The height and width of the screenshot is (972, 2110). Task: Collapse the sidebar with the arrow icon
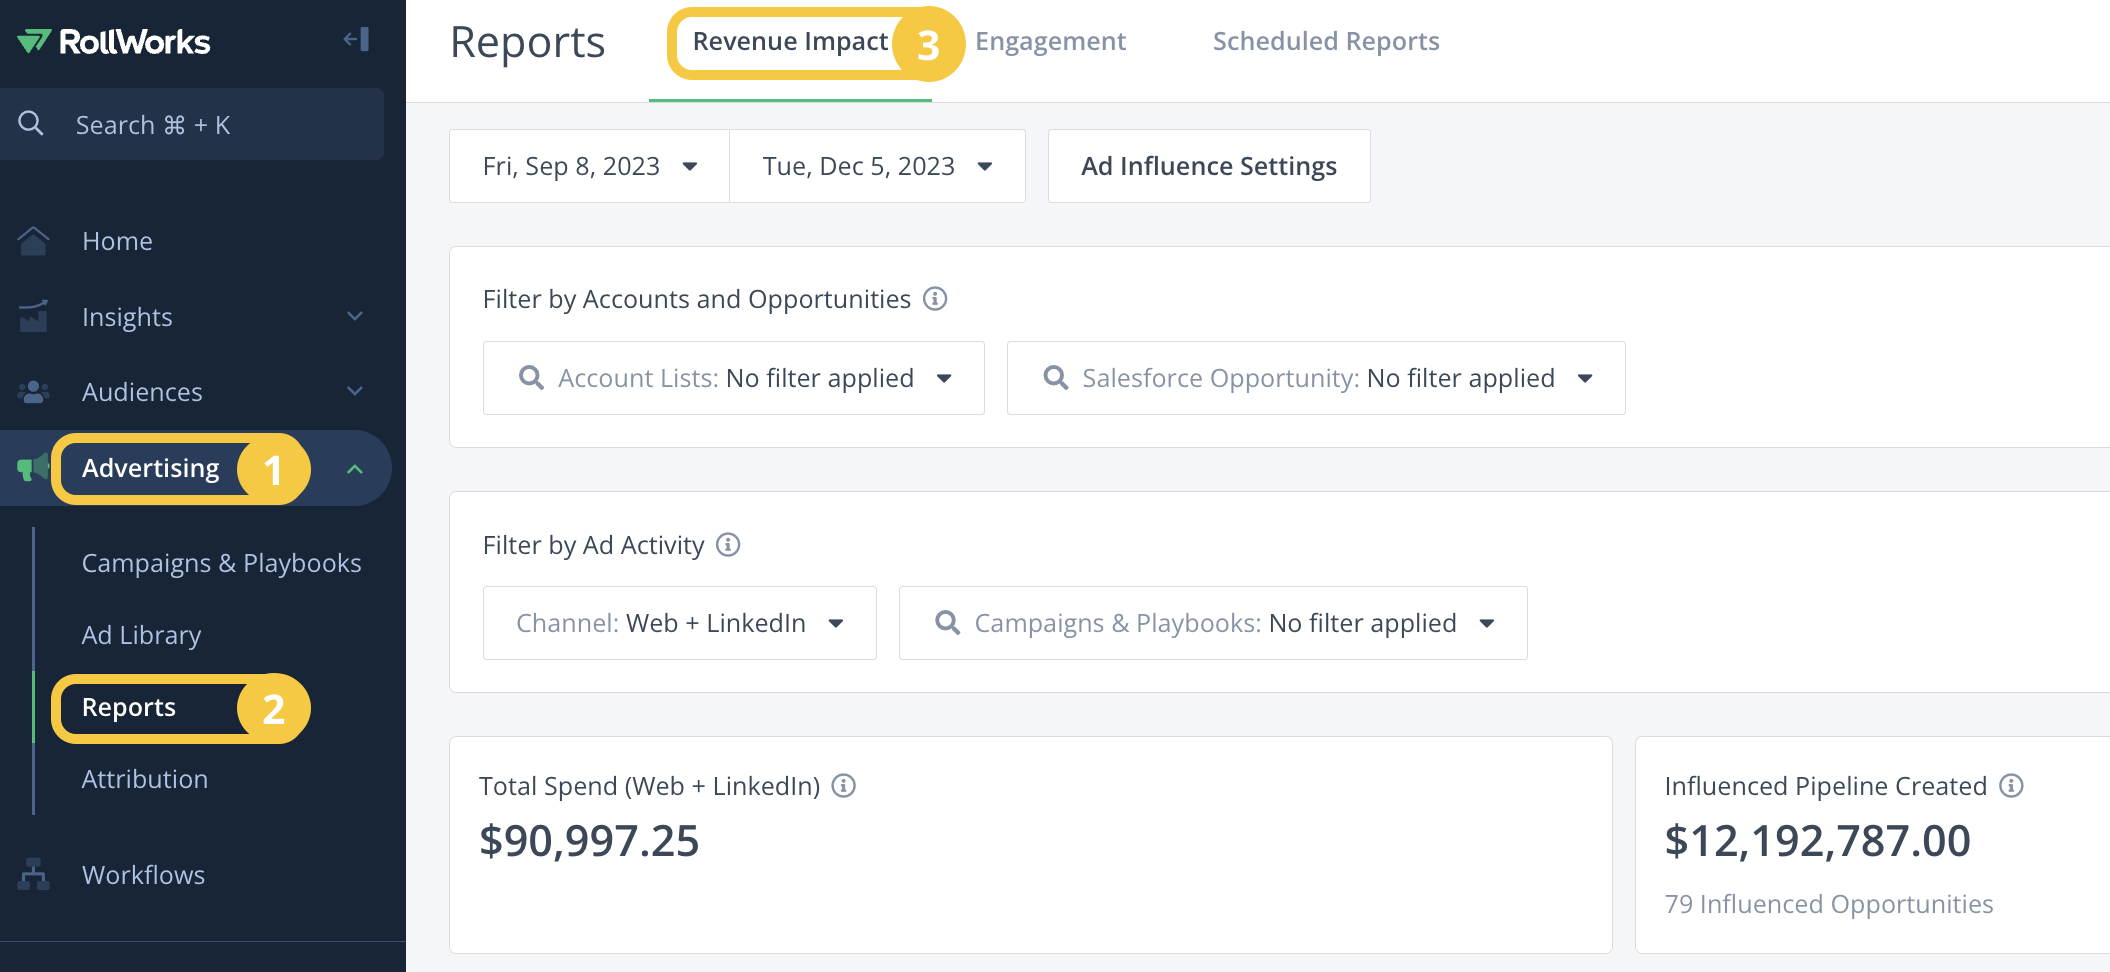click(357, 39)
